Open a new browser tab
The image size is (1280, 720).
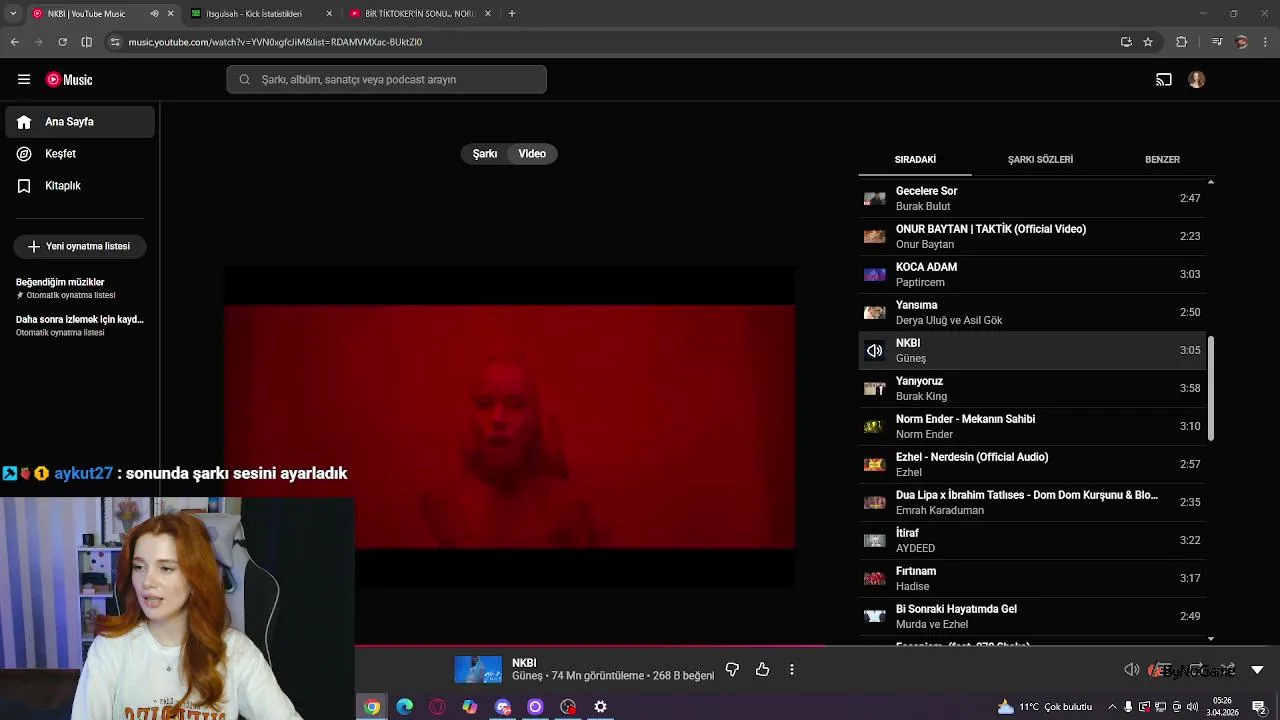point(511,14)
